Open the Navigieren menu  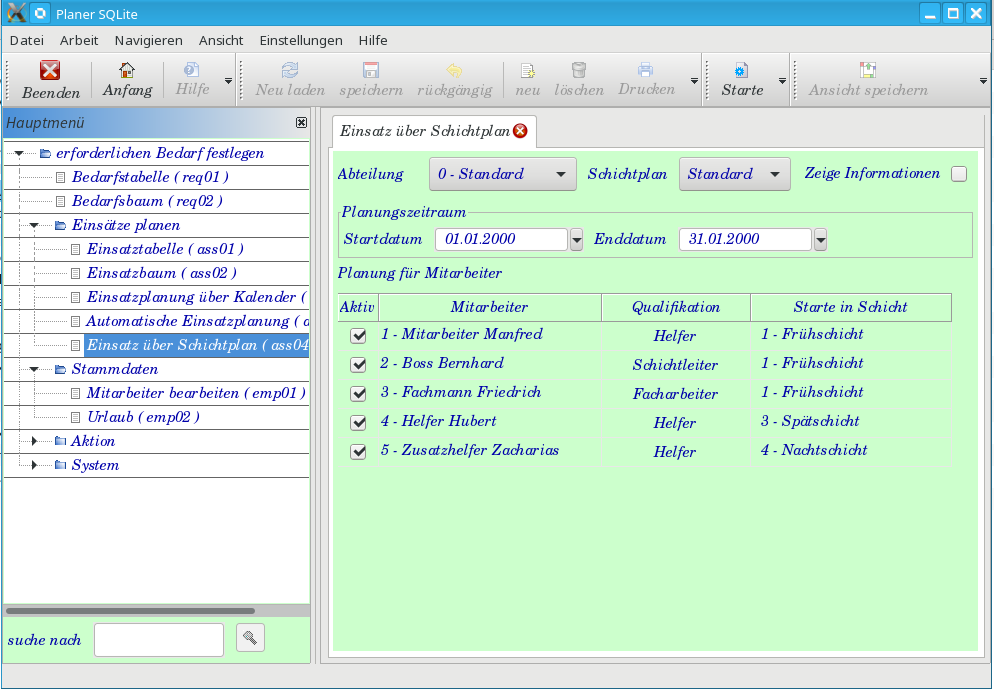[148, 40]
